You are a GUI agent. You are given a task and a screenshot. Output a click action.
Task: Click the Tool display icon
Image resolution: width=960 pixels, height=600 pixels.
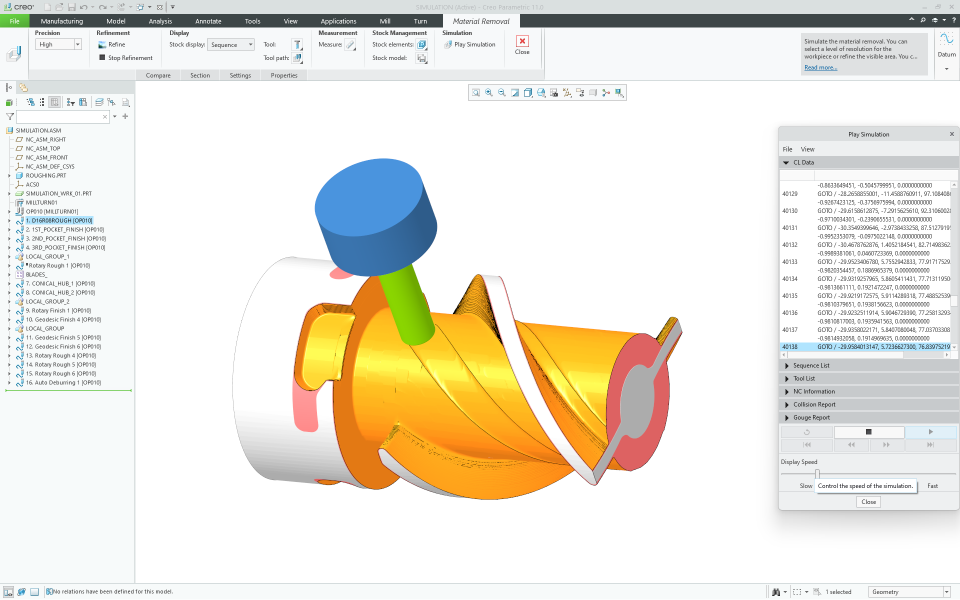click(x=297, y=45)
